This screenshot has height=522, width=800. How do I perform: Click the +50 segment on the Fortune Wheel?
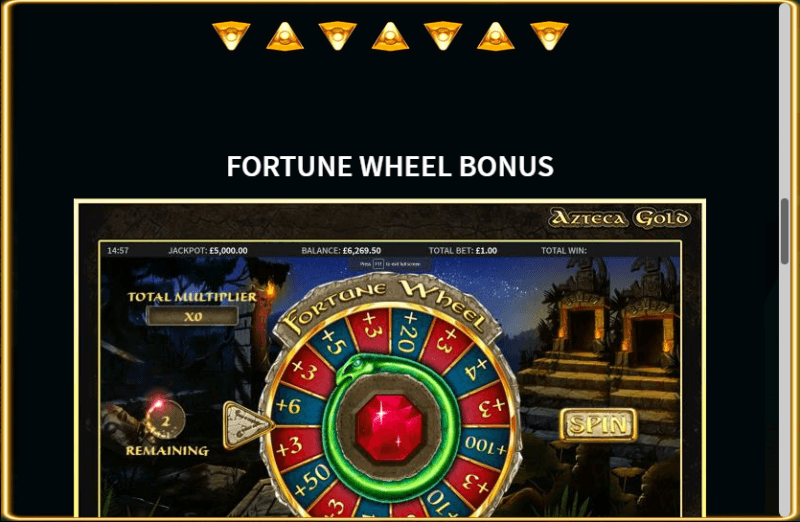coord(312,481)
